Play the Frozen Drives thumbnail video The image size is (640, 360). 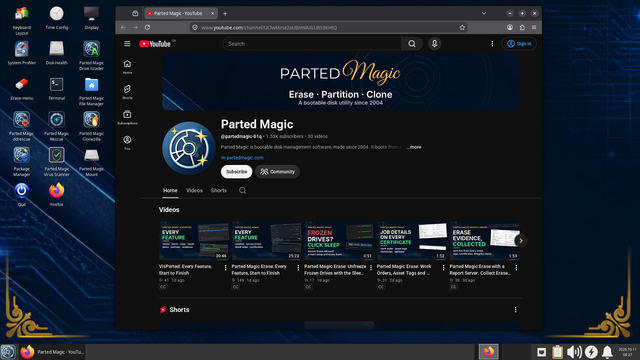pos(339,241)
